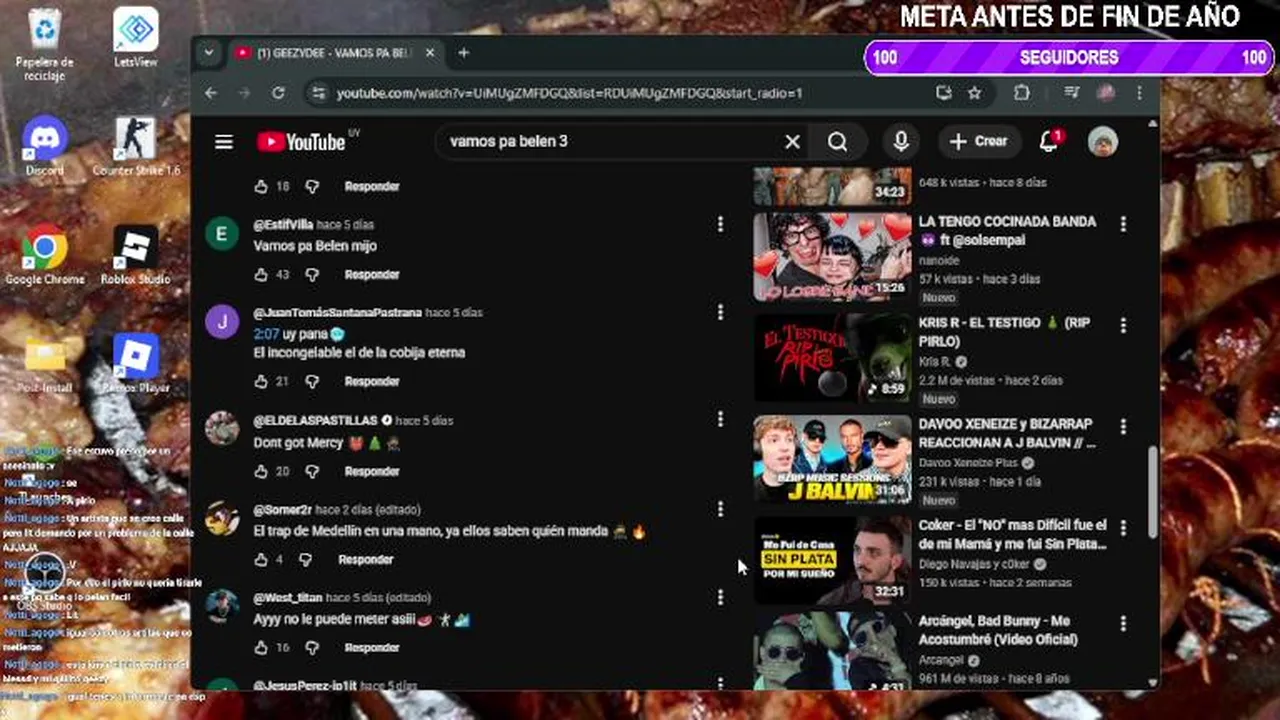This screenshot has height=720, width=1280.
Task: Open options menu for @Somer2r comment
Action: pyautogui.click(x=720, y=509)
